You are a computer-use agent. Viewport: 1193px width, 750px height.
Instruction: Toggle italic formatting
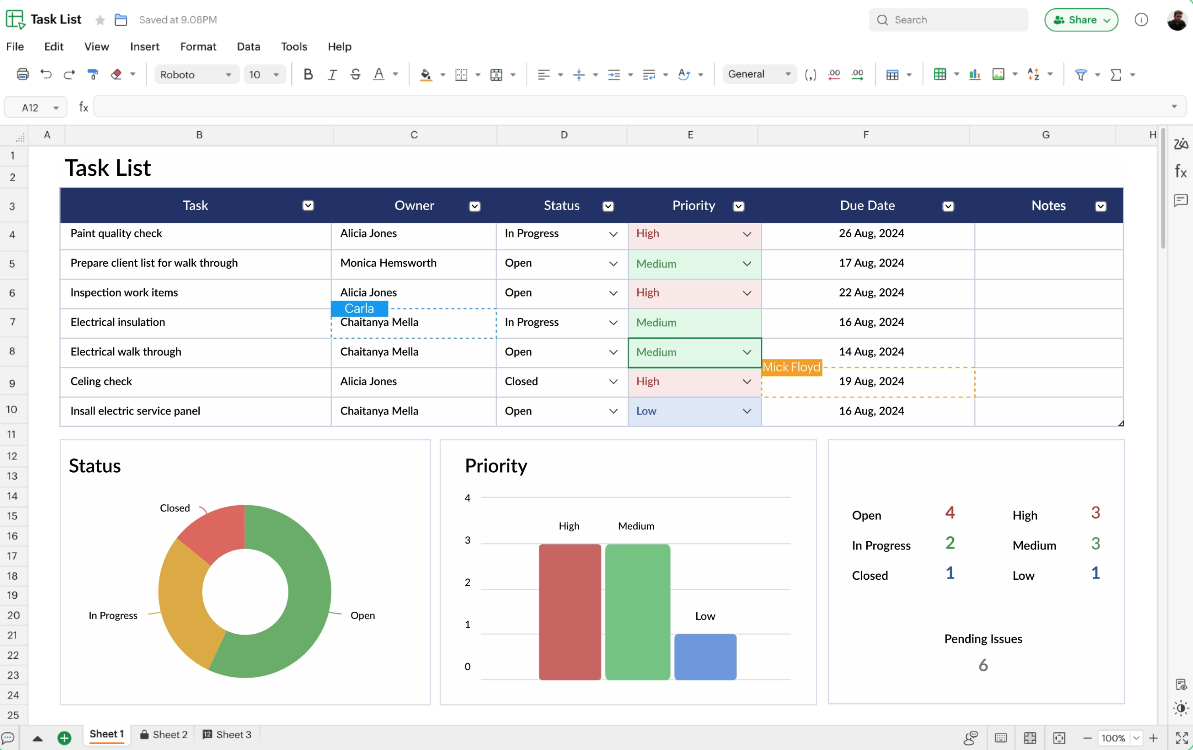pyautogui.click(x=332, y=74)
